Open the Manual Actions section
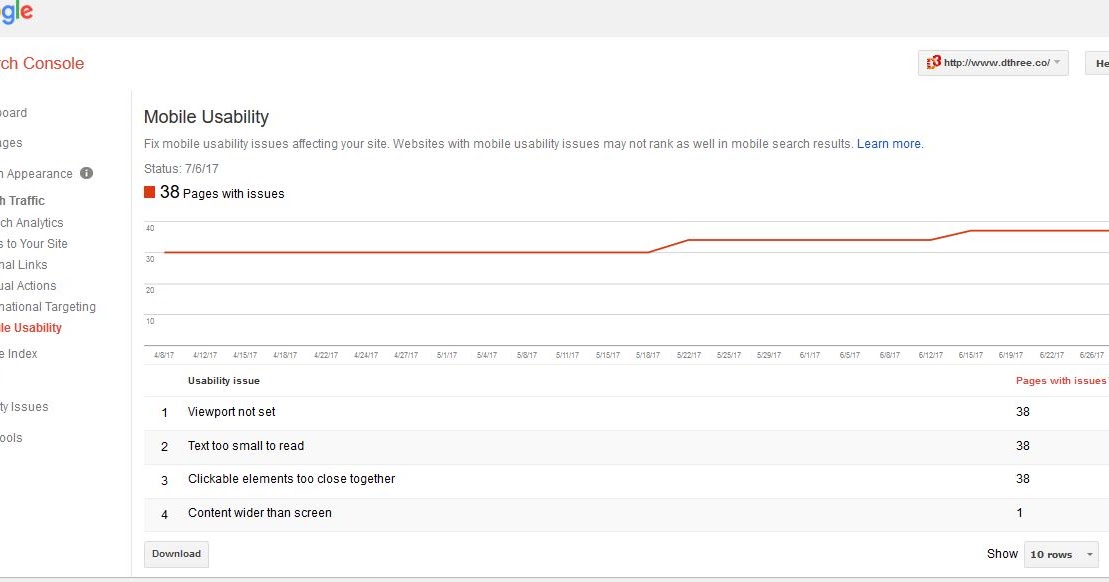Viewport: 1109px width, 582px height. 27,285
